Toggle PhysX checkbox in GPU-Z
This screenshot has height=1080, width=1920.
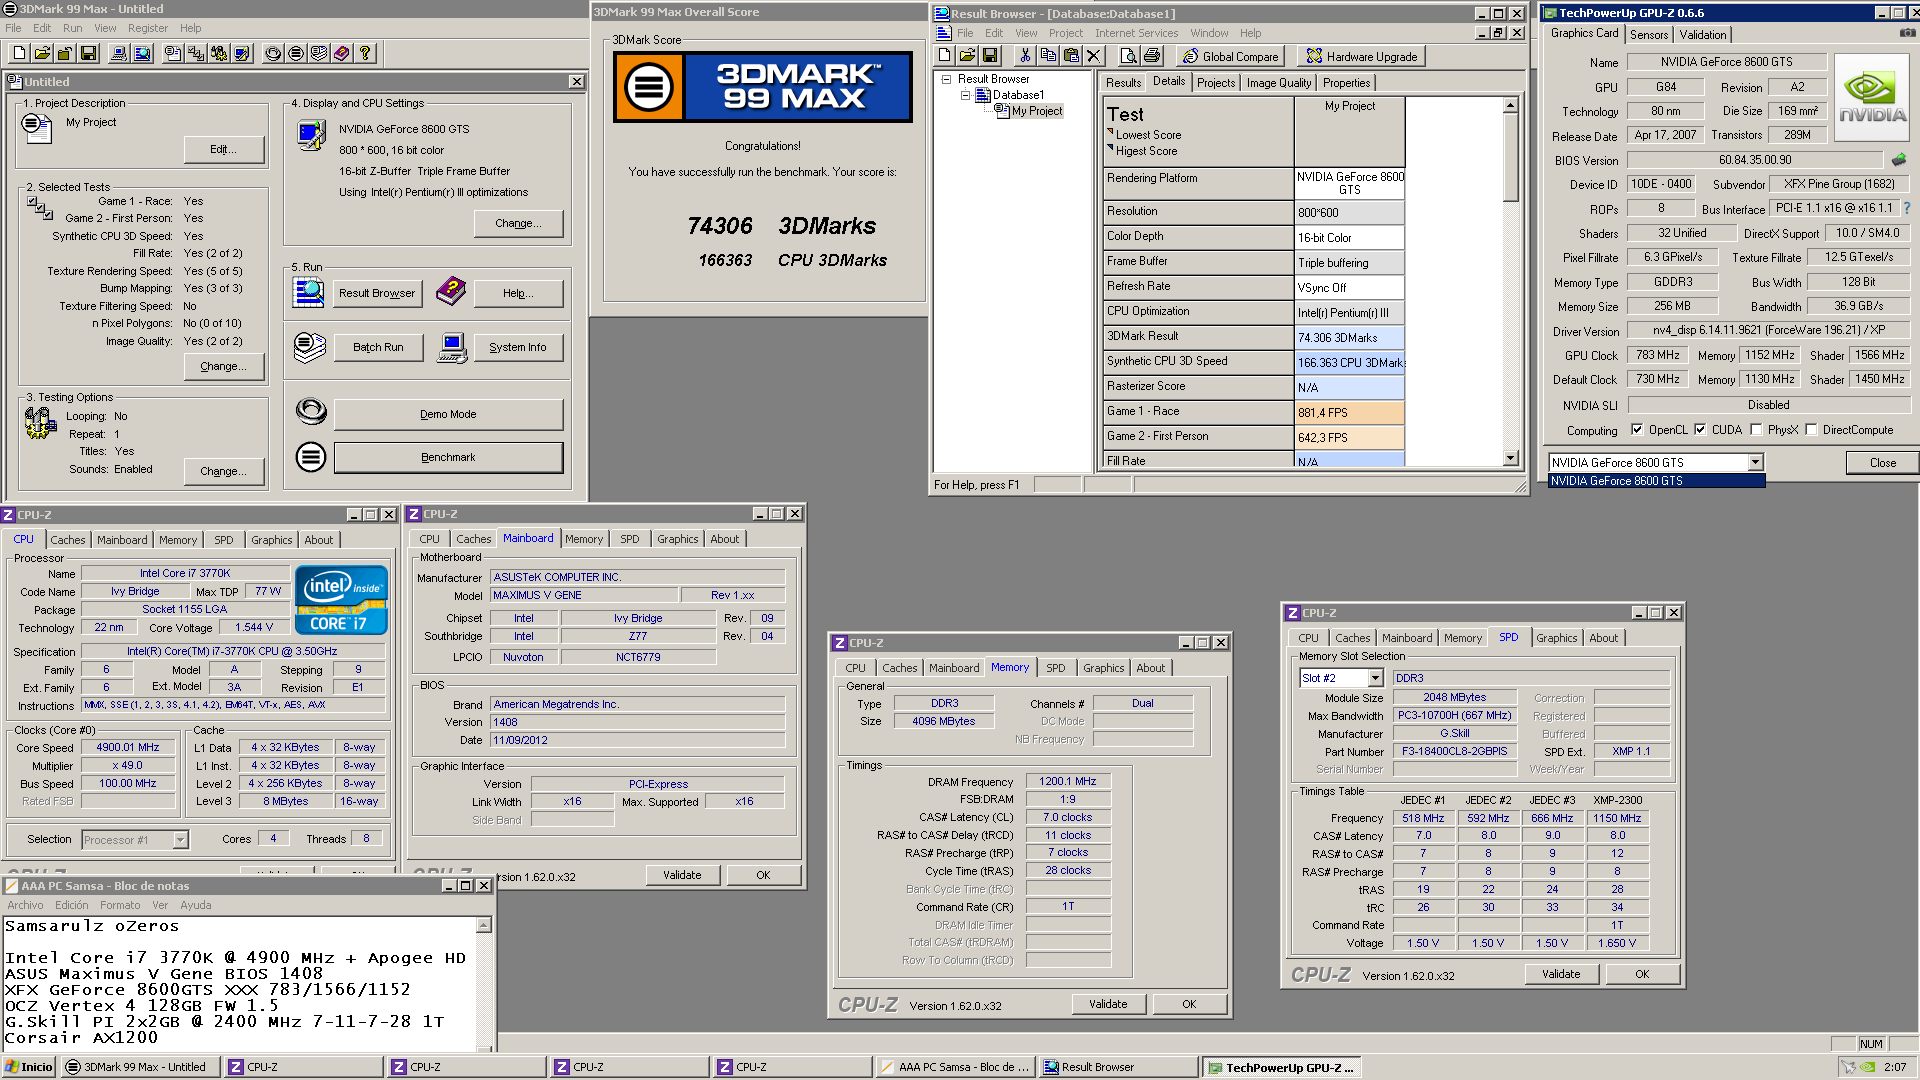pyautogui.click(x=1756, y=430)
